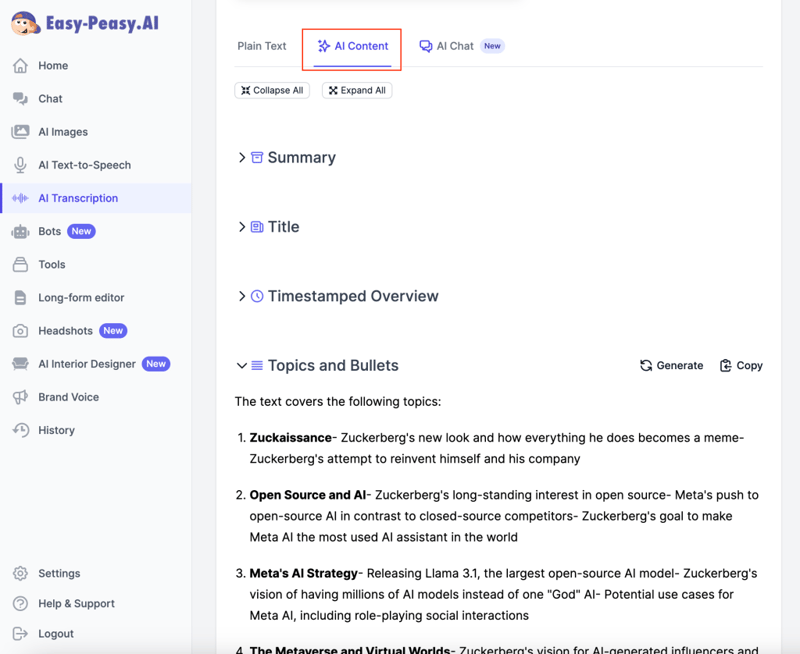Click the Bots robot icon
Screen dimensions: 800x654
tap(20, 231)
